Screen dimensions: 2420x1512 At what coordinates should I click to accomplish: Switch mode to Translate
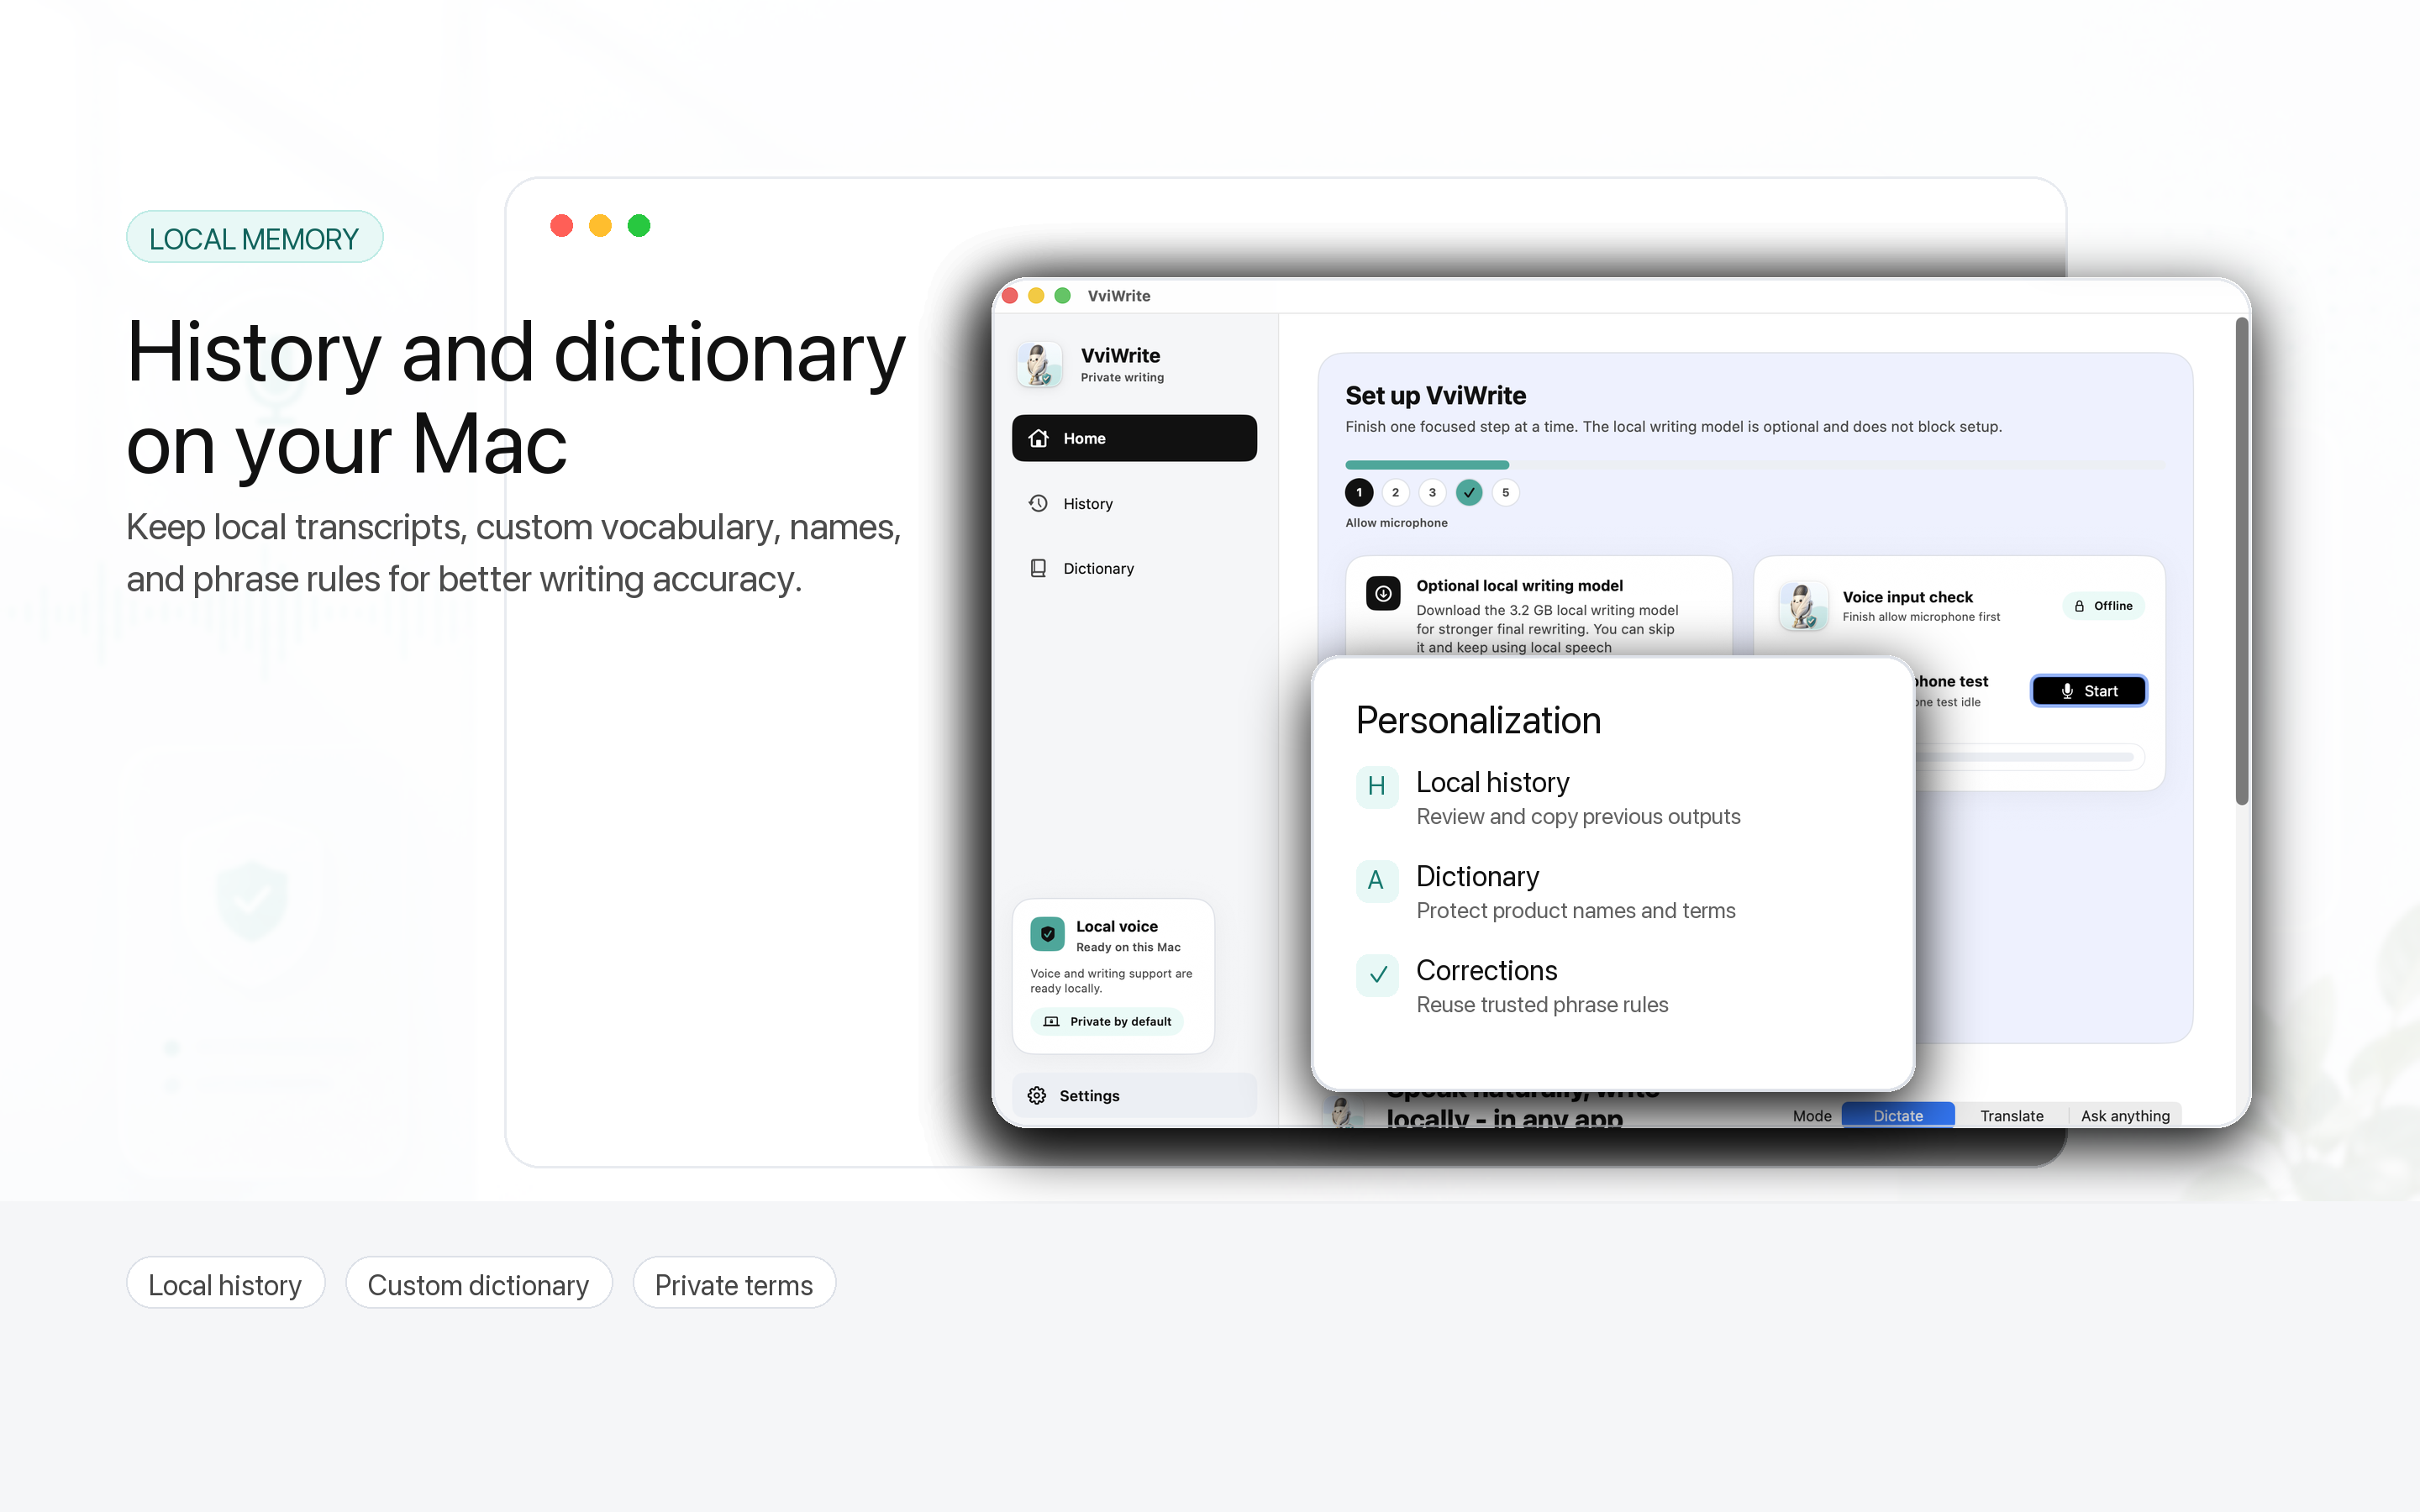2011,1115
